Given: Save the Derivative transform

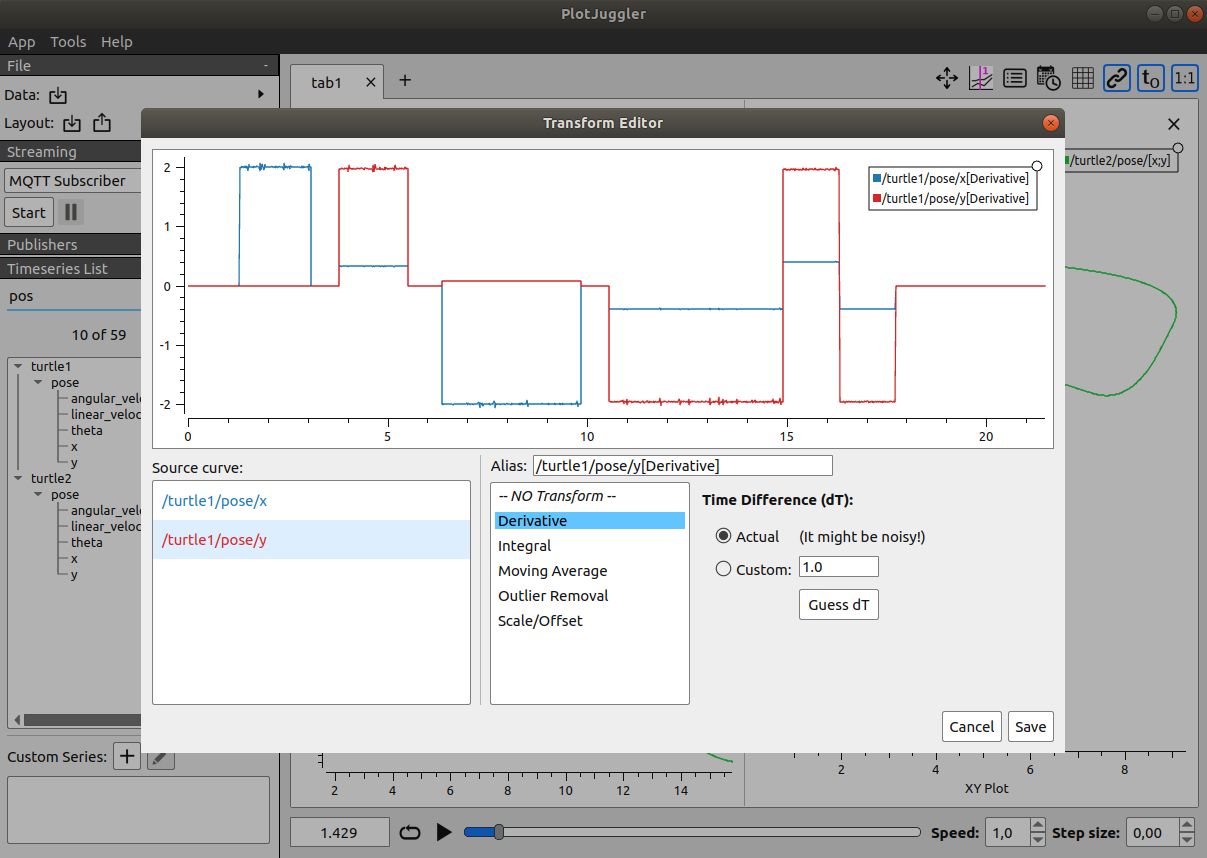Looking at the screenshot, I should (1030, 726).
